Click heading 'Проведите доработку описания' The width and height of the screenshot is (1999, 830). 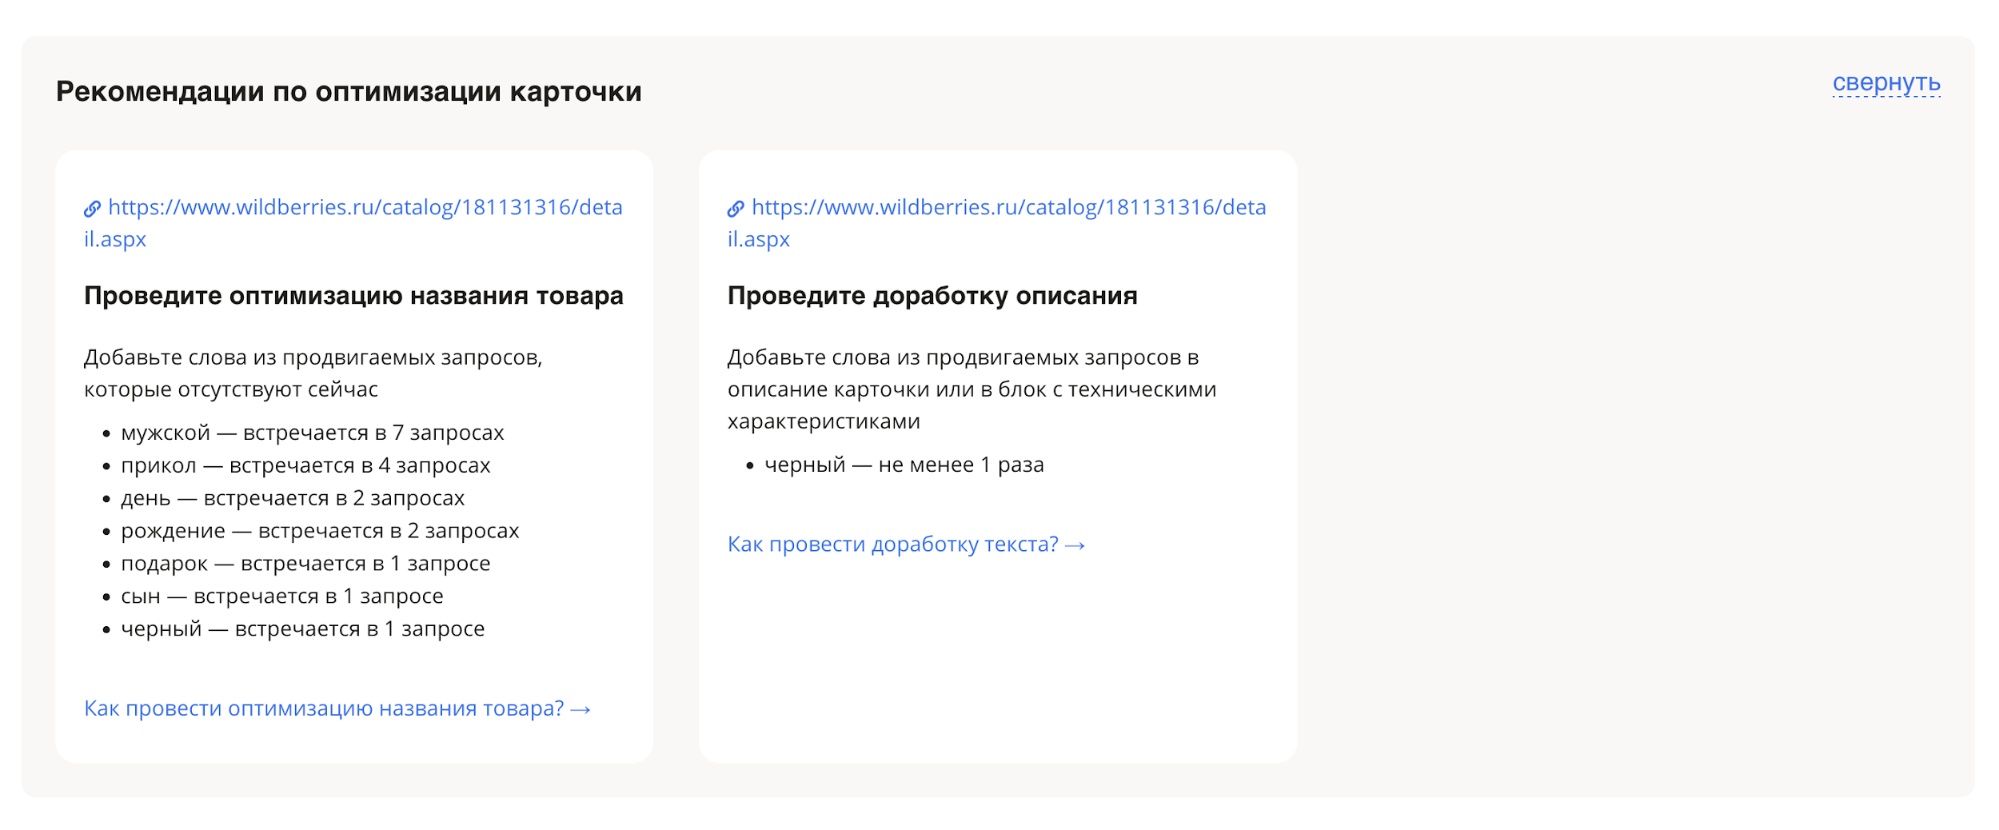pos(932,296)
